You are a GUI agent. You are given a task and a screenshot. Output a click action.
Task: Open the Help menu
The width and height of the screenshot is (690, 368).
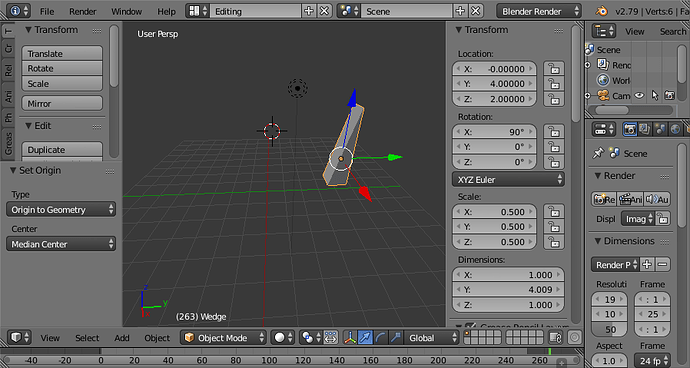tap(166, 11)
